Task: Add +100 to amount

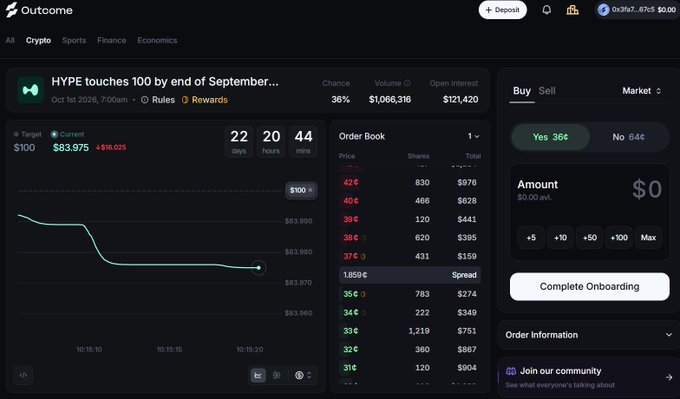Action: pos(619,238)
